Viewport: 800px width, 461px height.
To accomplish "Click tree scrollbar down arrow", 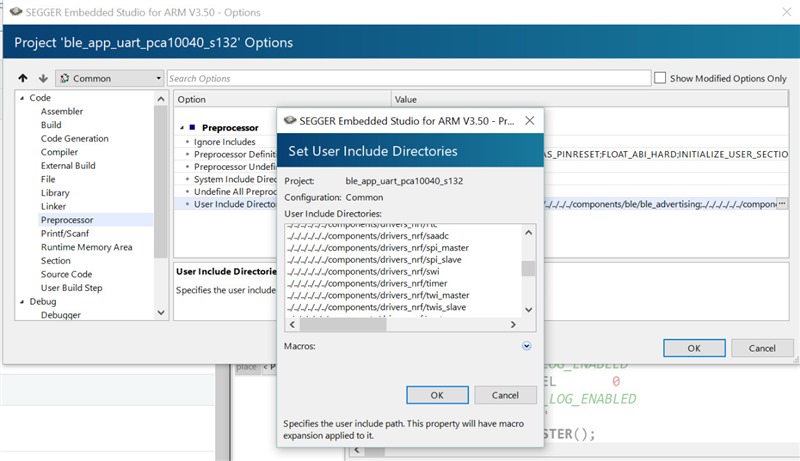I will [161, 313].
